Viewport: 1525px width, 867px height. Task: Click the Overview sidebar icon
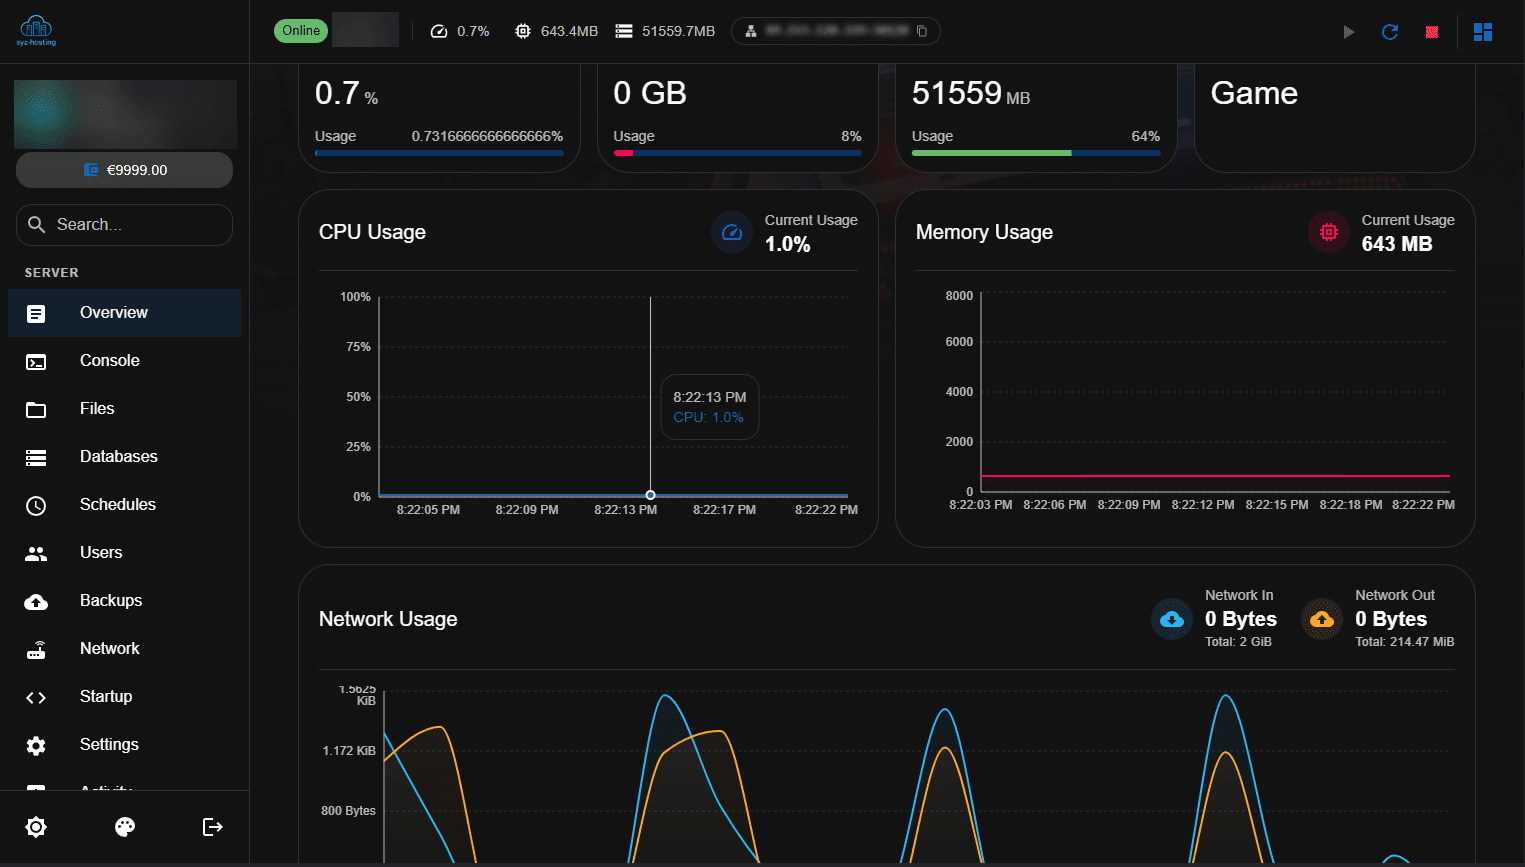click(x=36, y=314)
